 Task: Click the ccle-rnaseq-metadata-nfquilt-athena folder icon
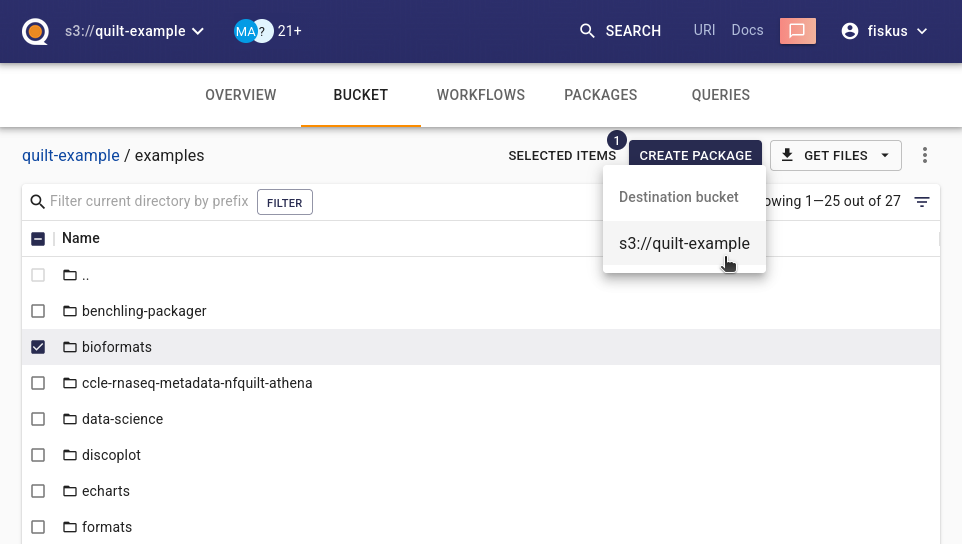(x=70, y=383)
